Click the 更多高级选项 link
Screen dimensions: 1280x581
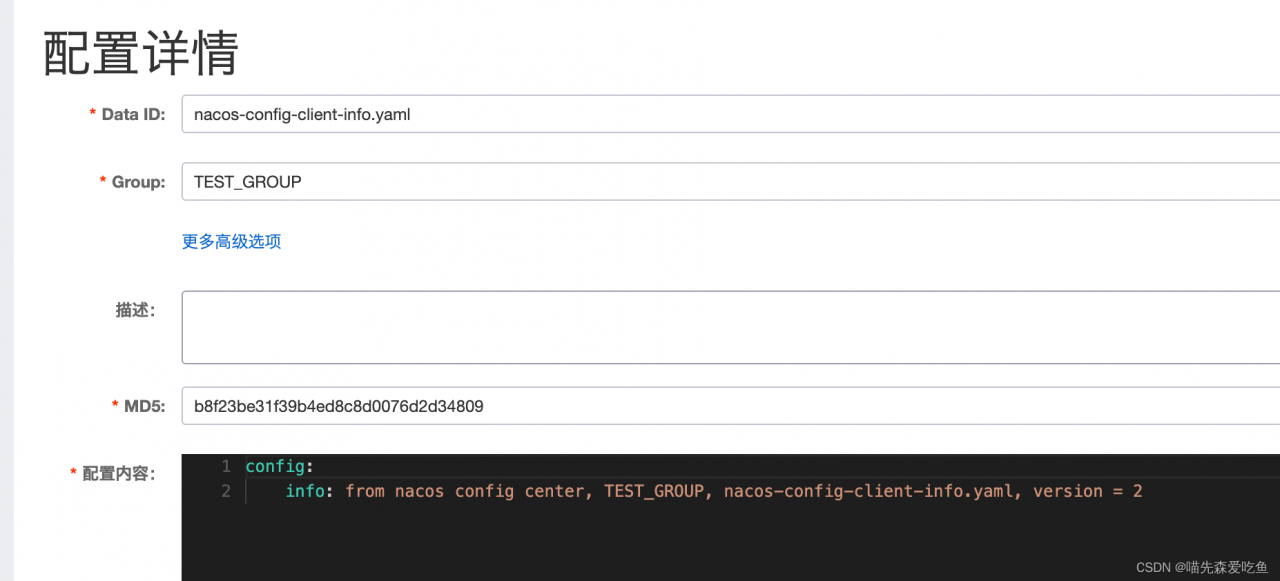pyautogui.click(x=231, y=241)
